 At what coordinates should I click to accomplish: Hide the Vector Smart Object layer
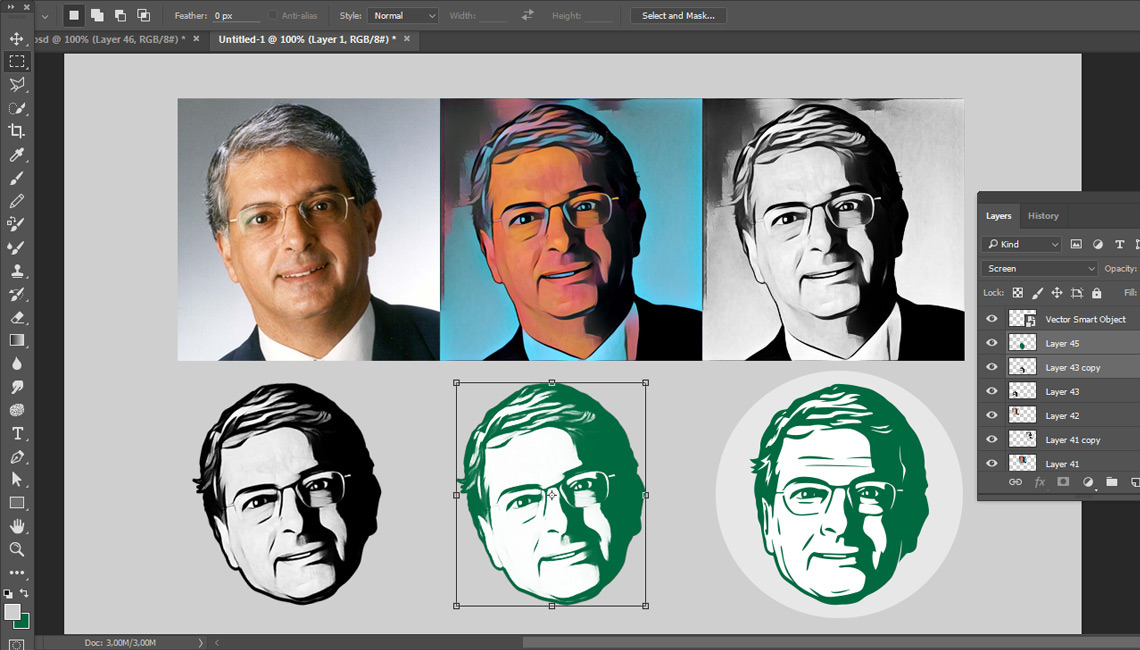pyautogui.click(x=992, y=319)
